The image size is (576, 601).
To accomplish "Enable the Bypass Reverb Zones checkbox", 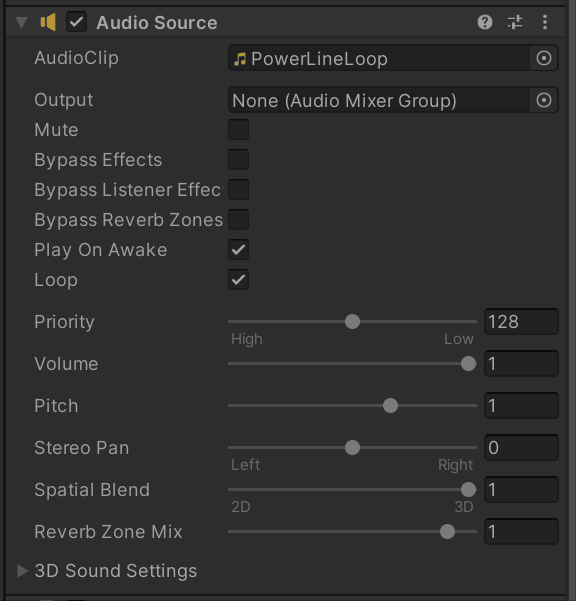I will [x=238, y=220].
